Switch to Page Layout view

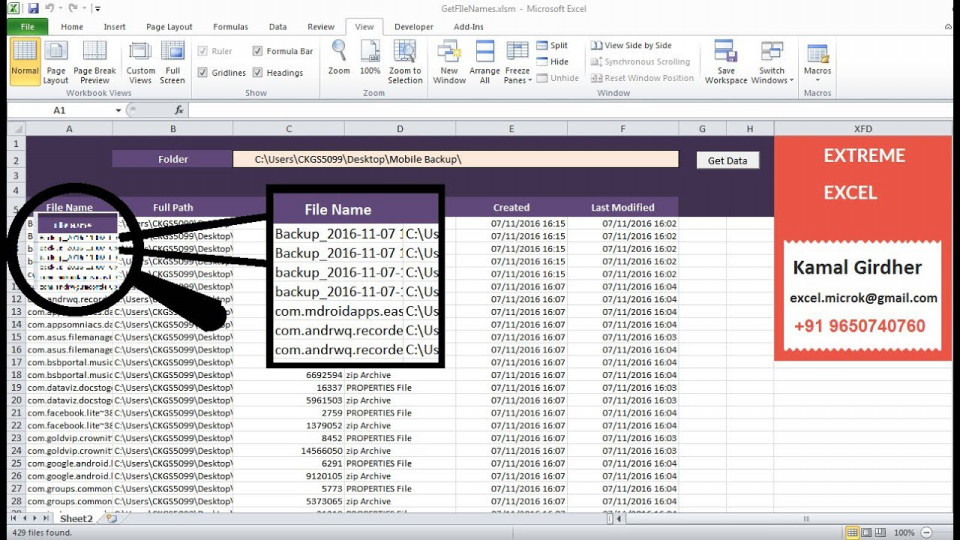click(x=56, y=61)
